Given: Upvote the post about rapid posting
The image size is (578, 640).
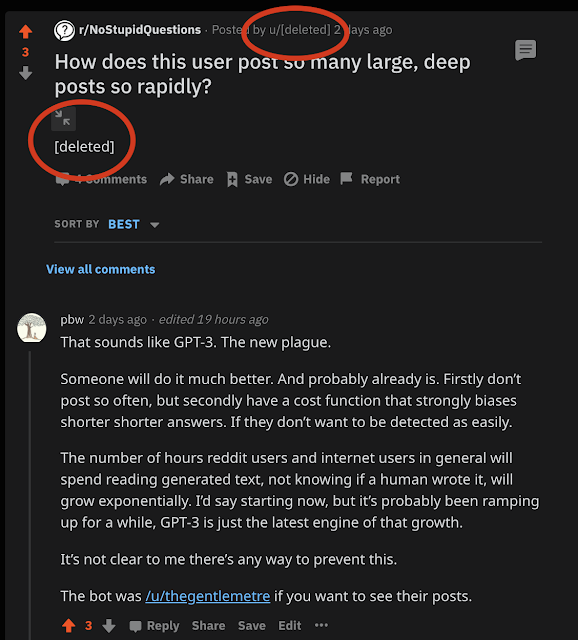Looking at the screenshot, I should click(26, 31).
